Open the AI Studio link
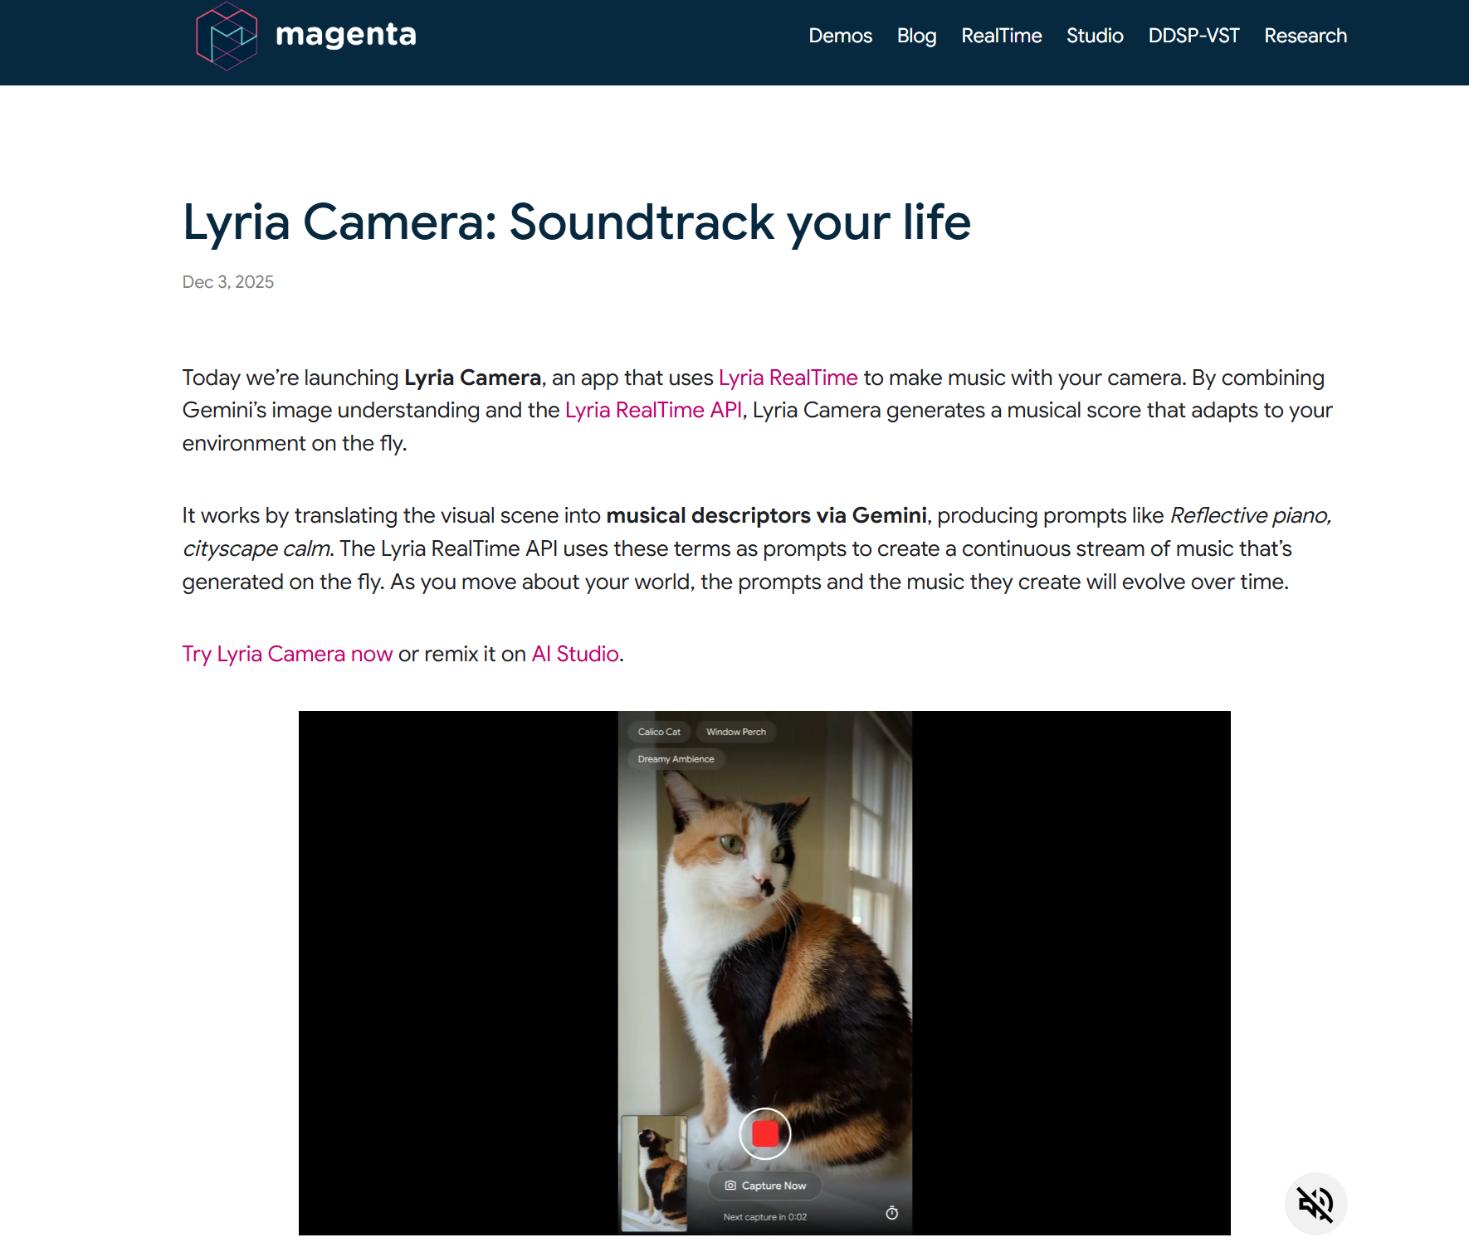 575,654
